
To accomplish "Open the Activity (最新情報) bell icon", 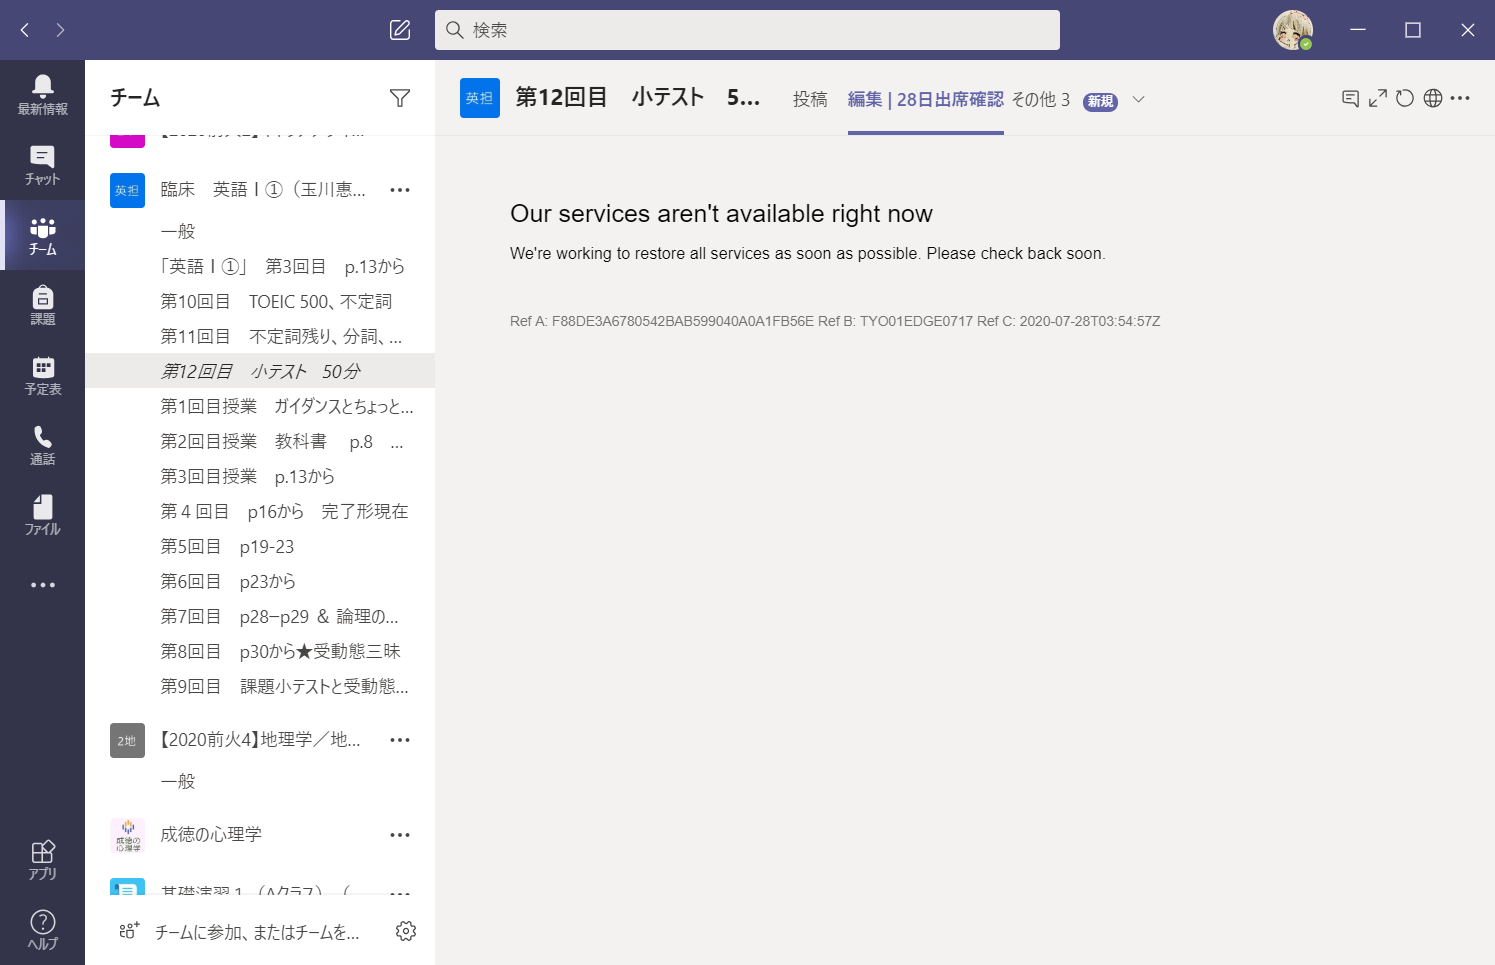I will coord(42,95).
